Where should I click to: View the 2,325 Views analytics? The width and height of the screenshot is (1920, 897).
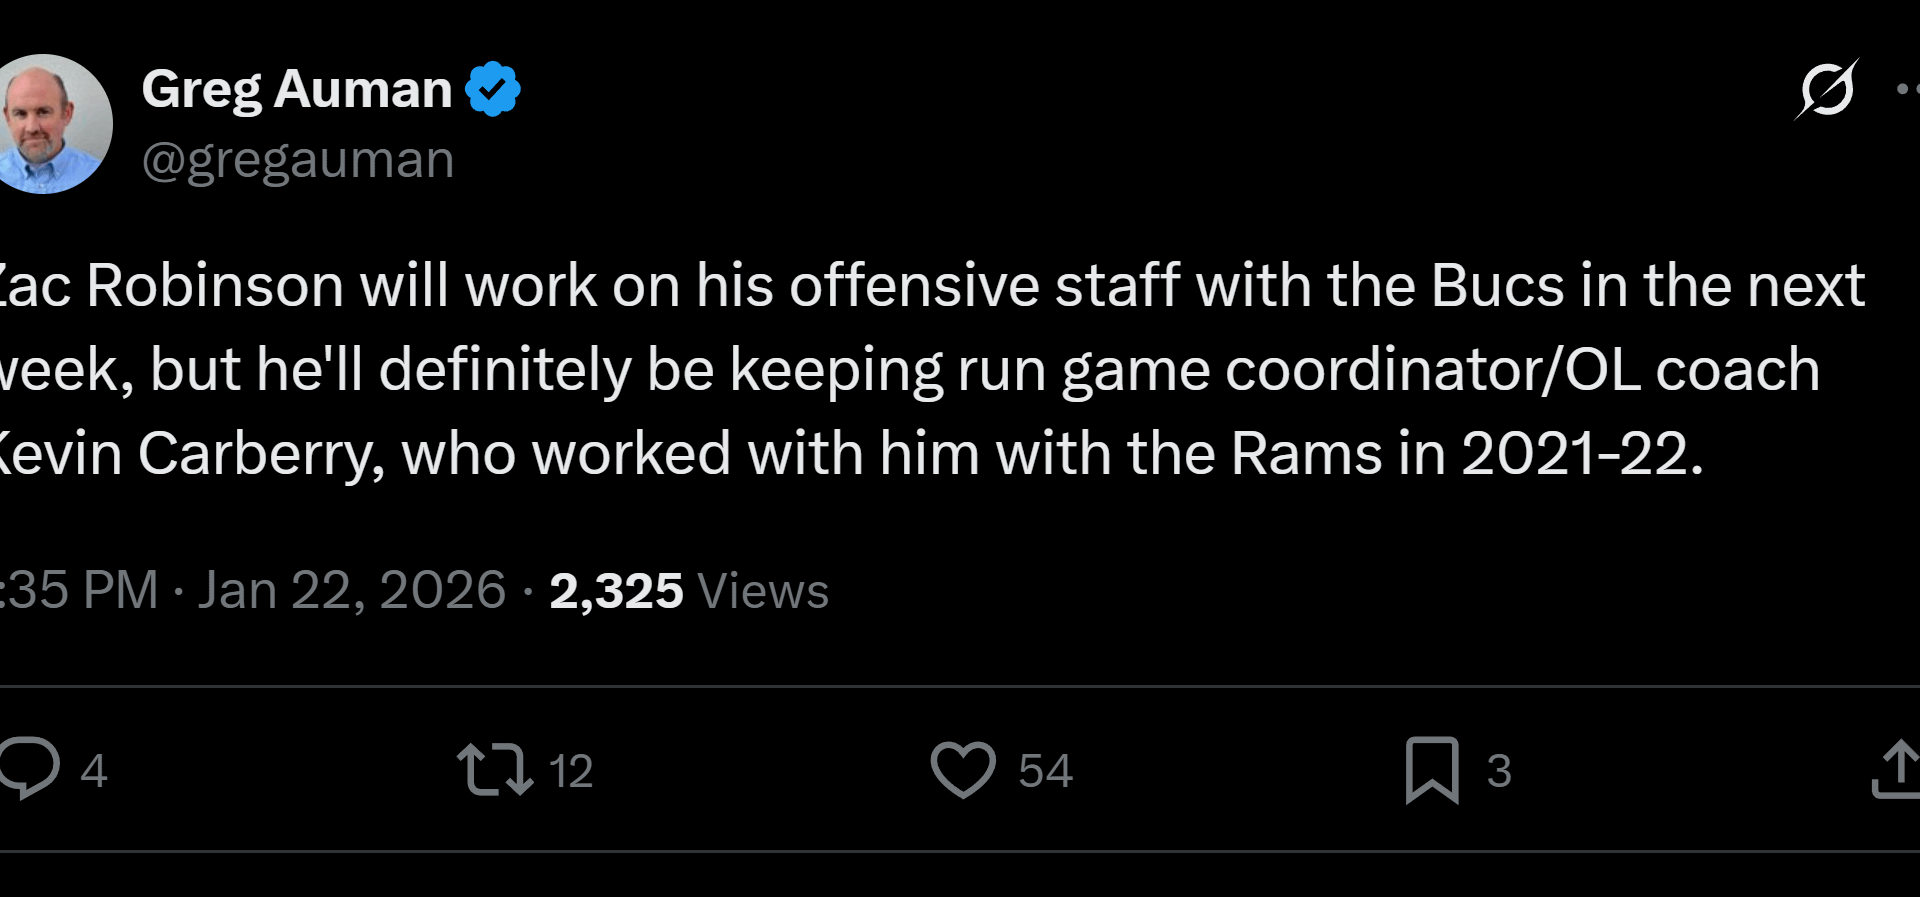tap(690, 590)
